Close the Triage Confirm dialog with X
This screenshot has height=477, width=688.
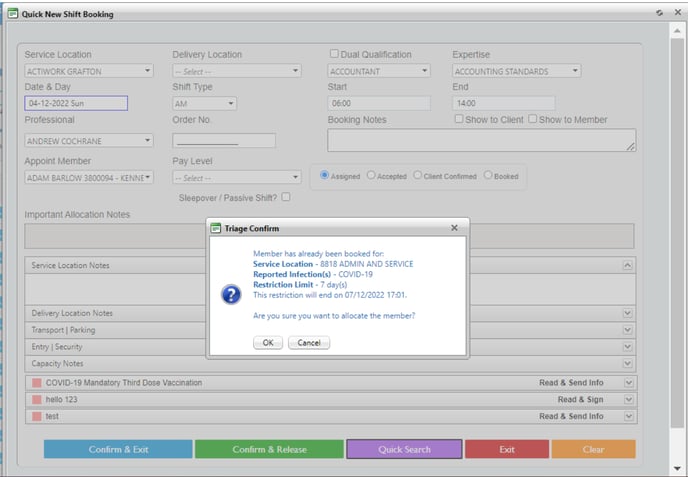[x=454, y=228]
